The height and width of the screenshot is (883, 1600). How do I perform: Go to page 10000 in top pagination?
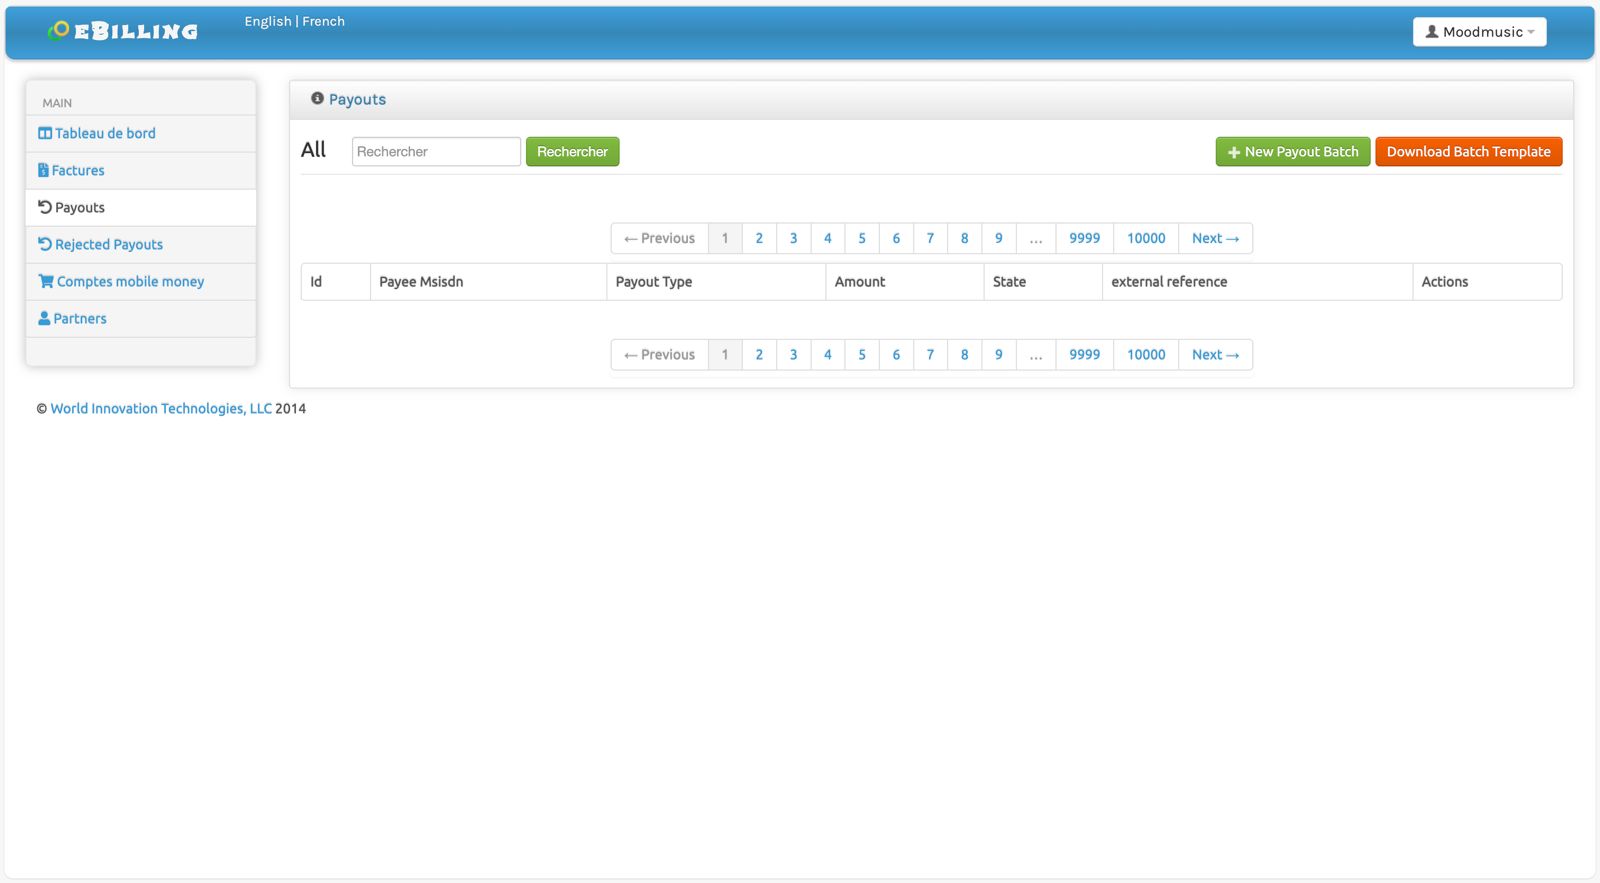tap(1146, 238)
